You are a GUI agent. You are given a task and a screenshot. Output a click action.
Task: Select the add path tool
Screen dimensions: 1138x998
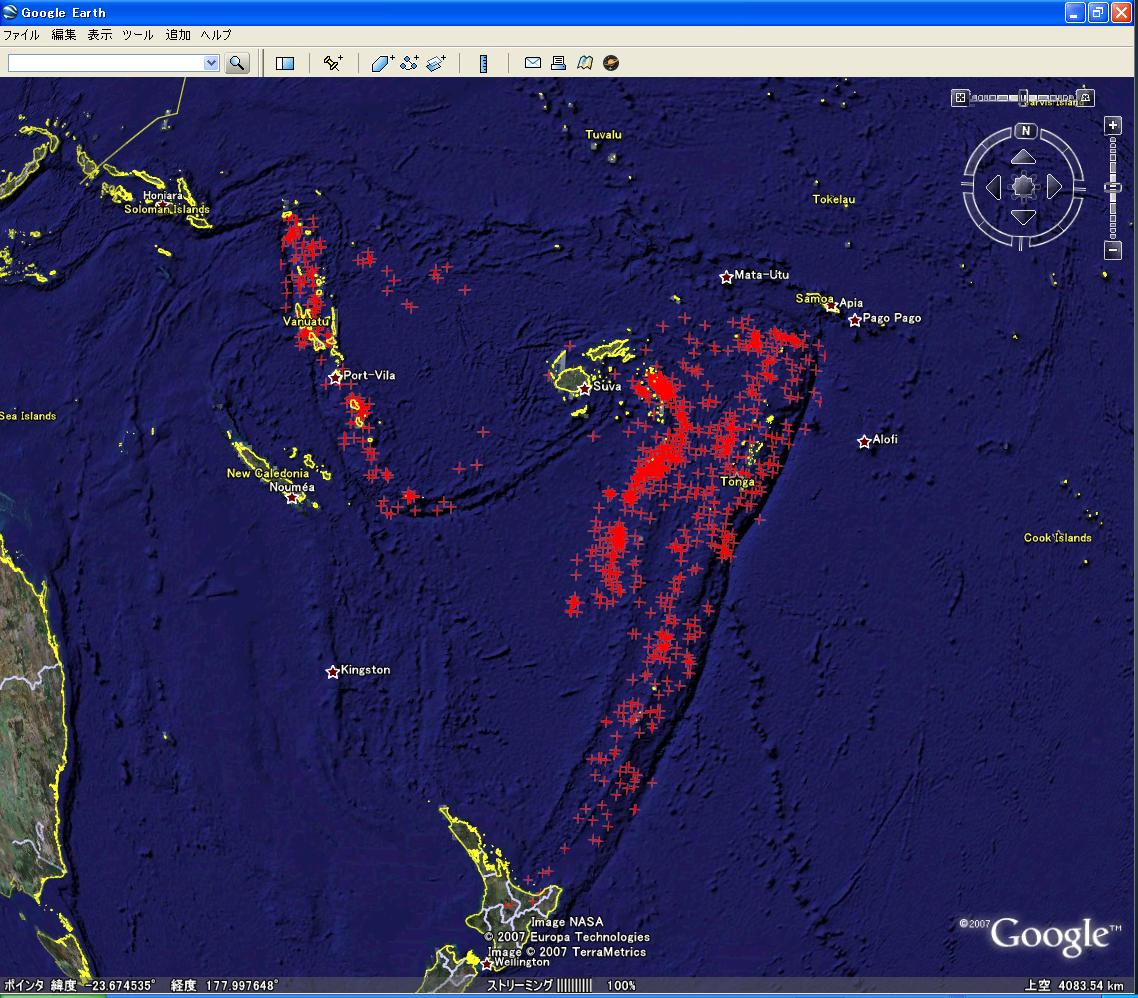click(x=409, y=63)
